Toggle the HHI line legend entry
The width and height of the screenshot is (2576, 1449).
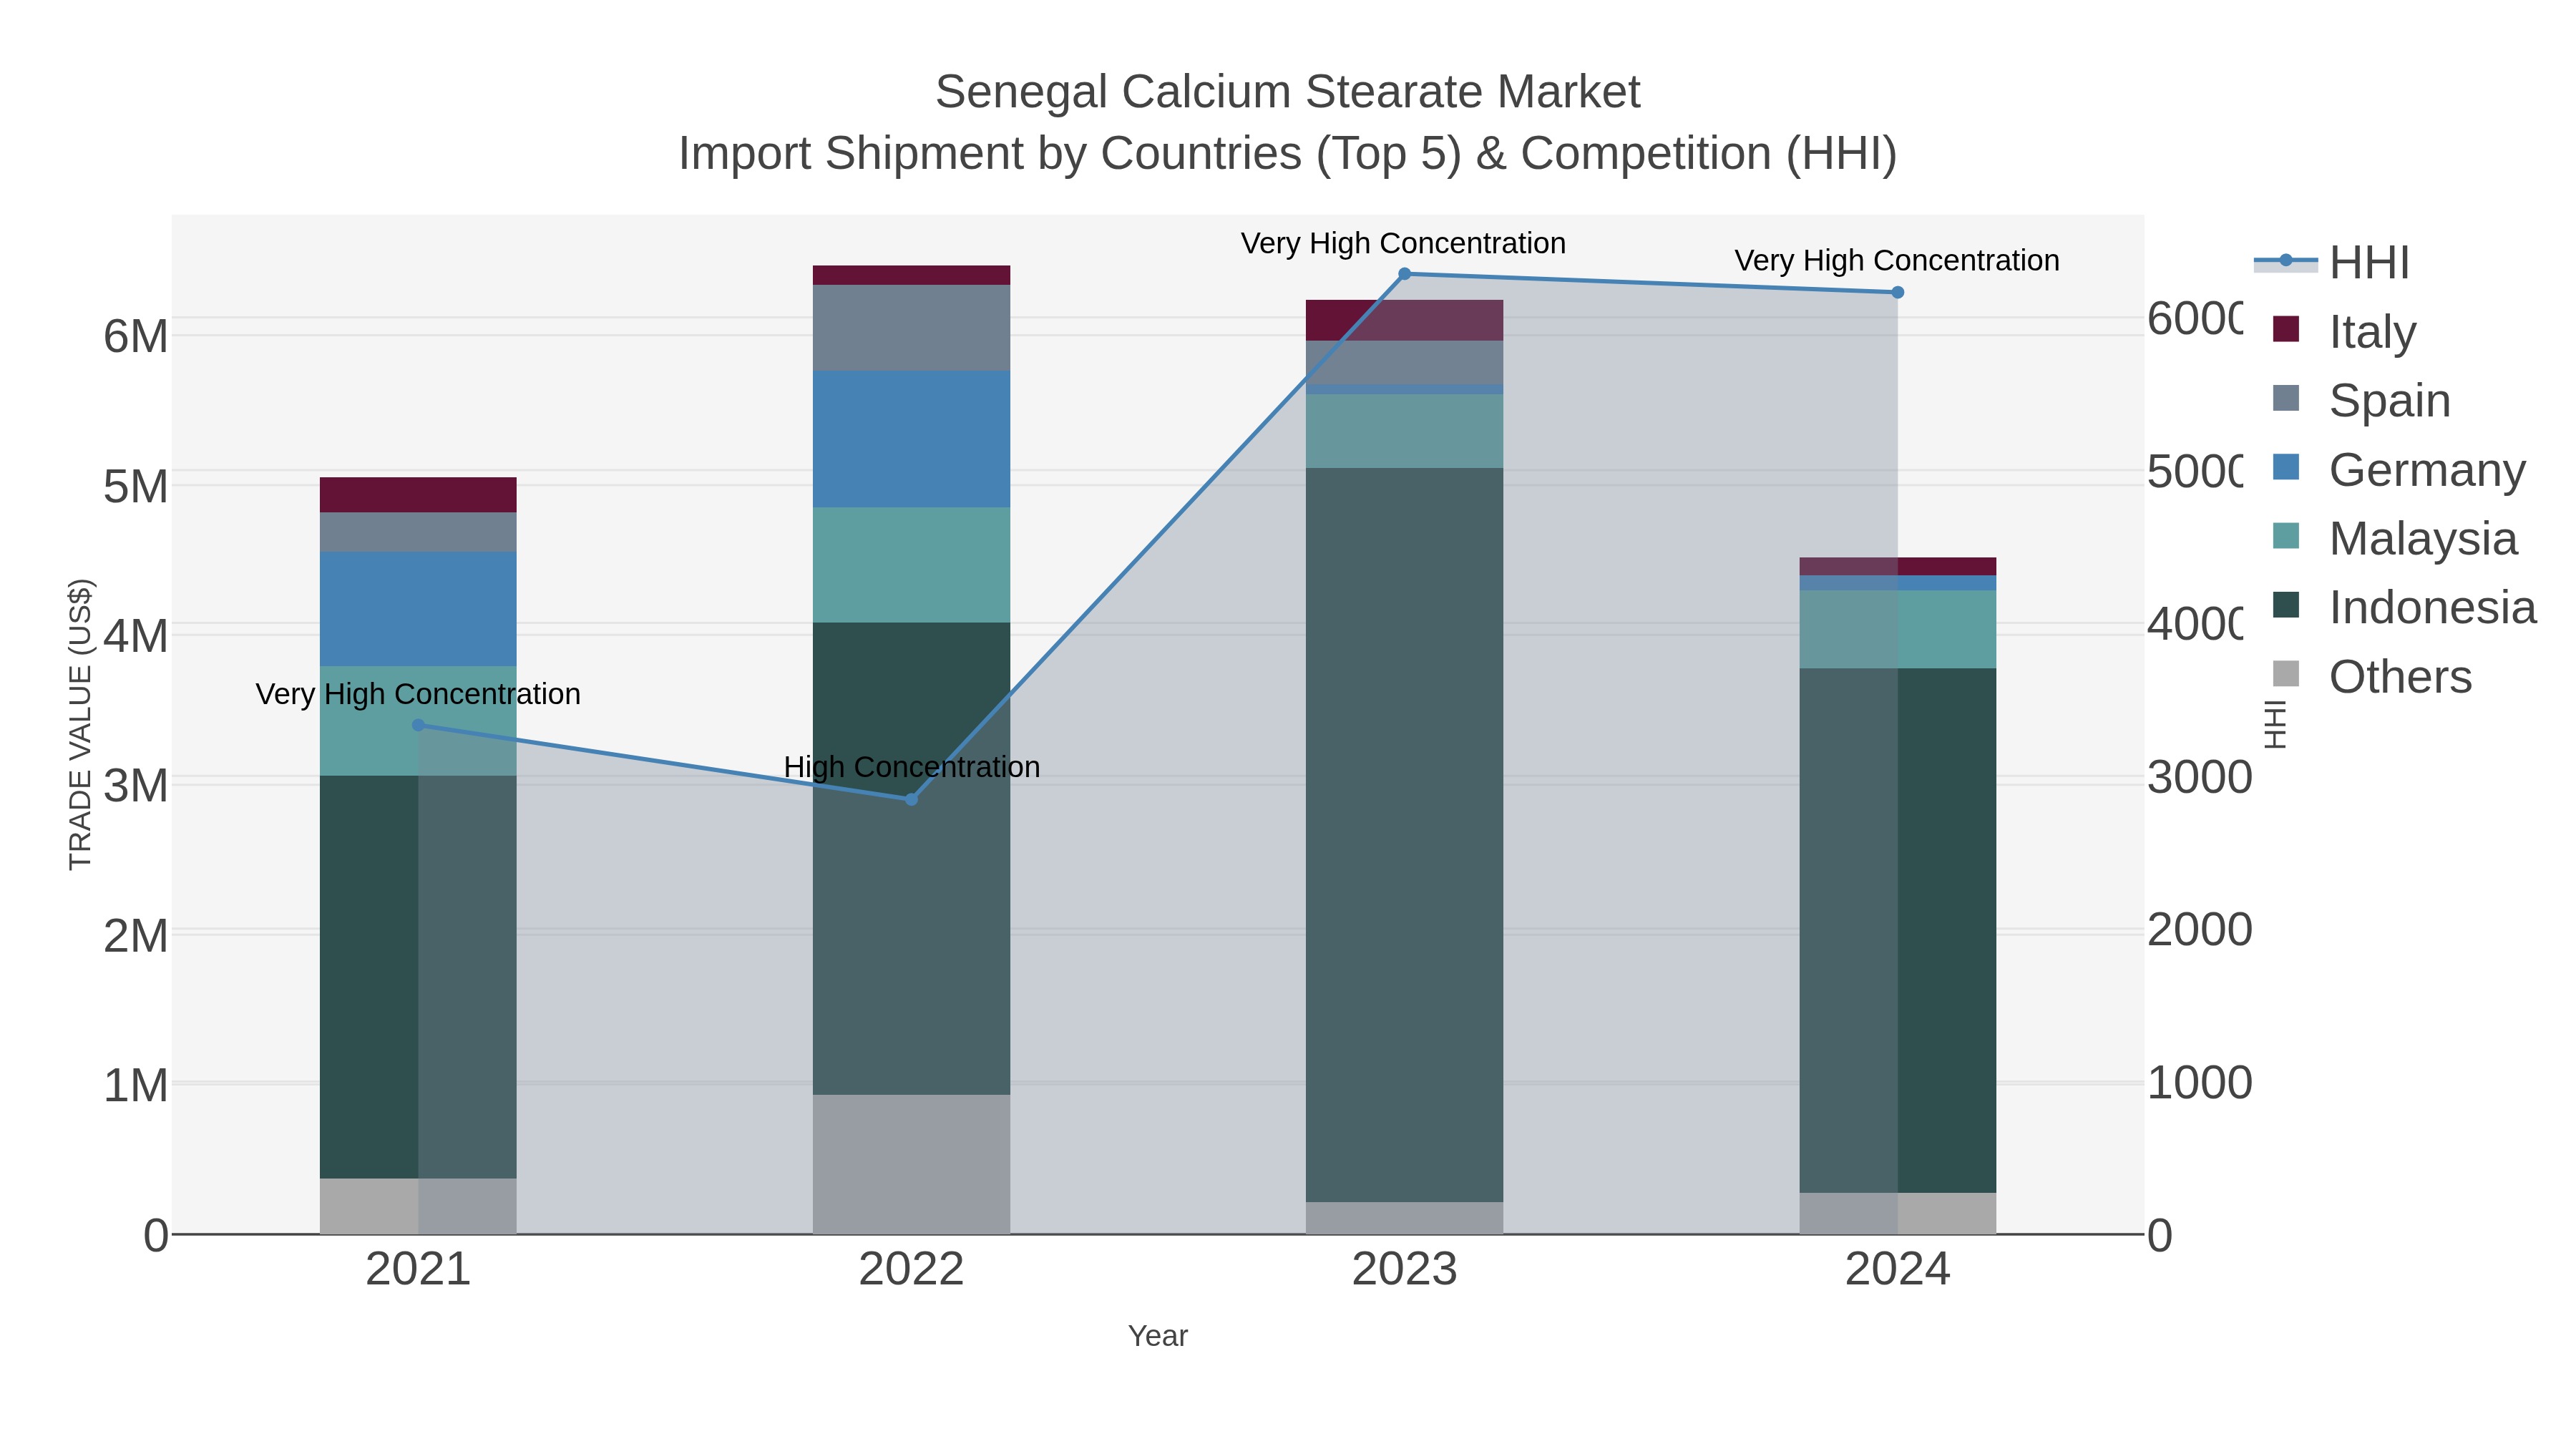(x=2331, y=263)
